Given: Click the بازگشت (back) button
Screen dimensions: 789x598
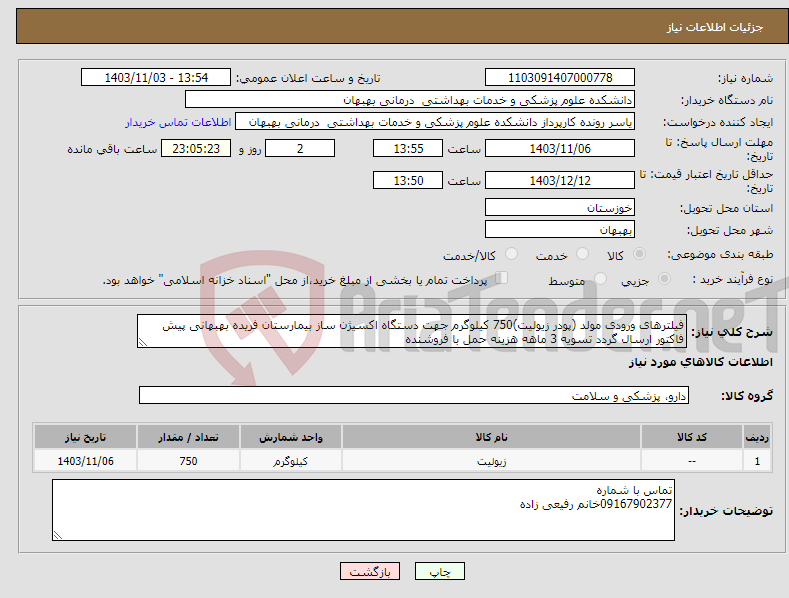Looking at the screenshot, I should coord(370,571).
